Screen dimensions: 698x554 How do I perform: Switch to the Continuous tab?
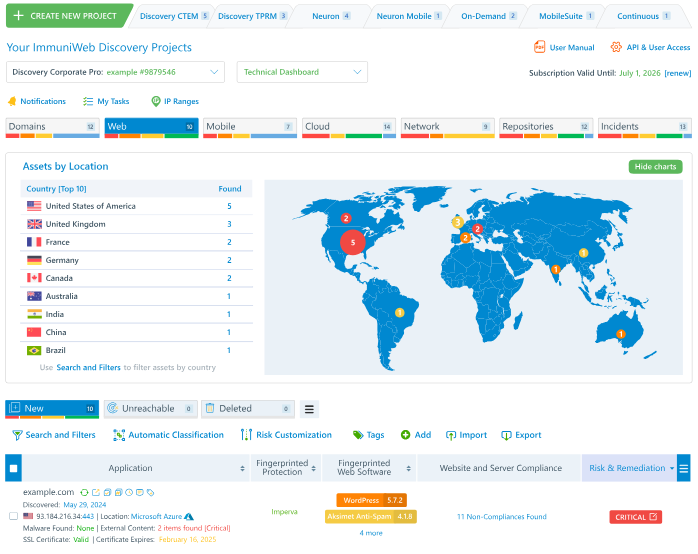[x=644, y=16]
